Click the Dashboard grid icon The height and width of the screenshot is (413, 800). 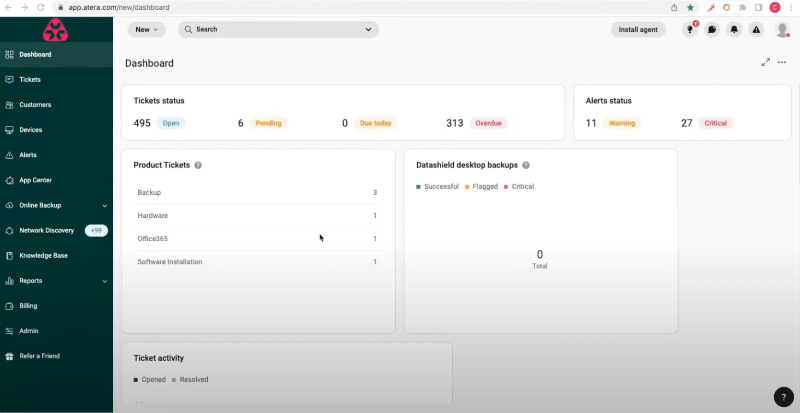point(9,55)
